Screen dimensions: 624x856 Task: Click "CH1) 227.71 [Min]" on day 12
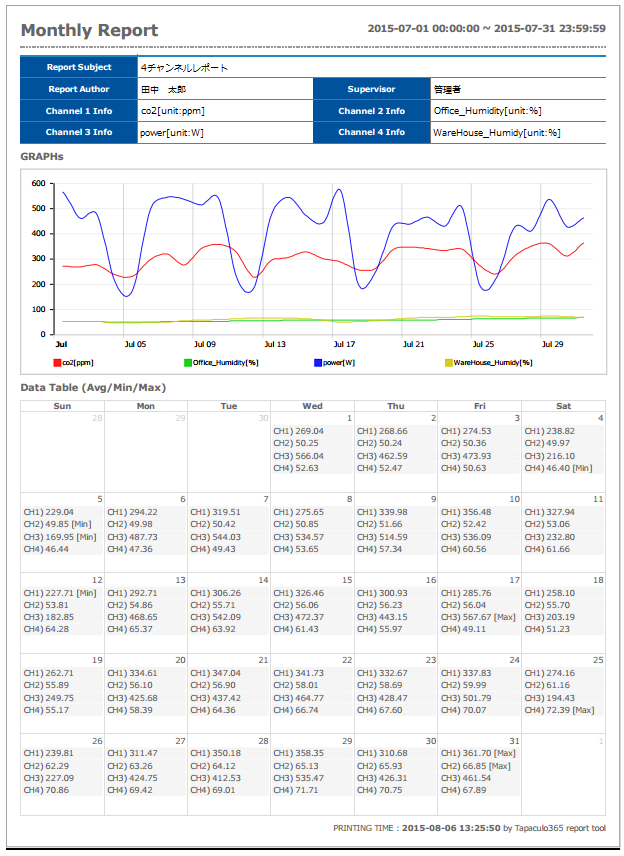pos(60,593)
